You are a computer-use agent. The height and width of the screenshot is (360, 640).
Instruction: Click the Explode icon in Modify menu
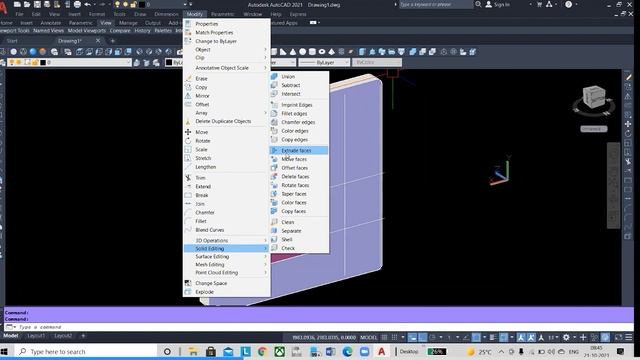point(188,292)
